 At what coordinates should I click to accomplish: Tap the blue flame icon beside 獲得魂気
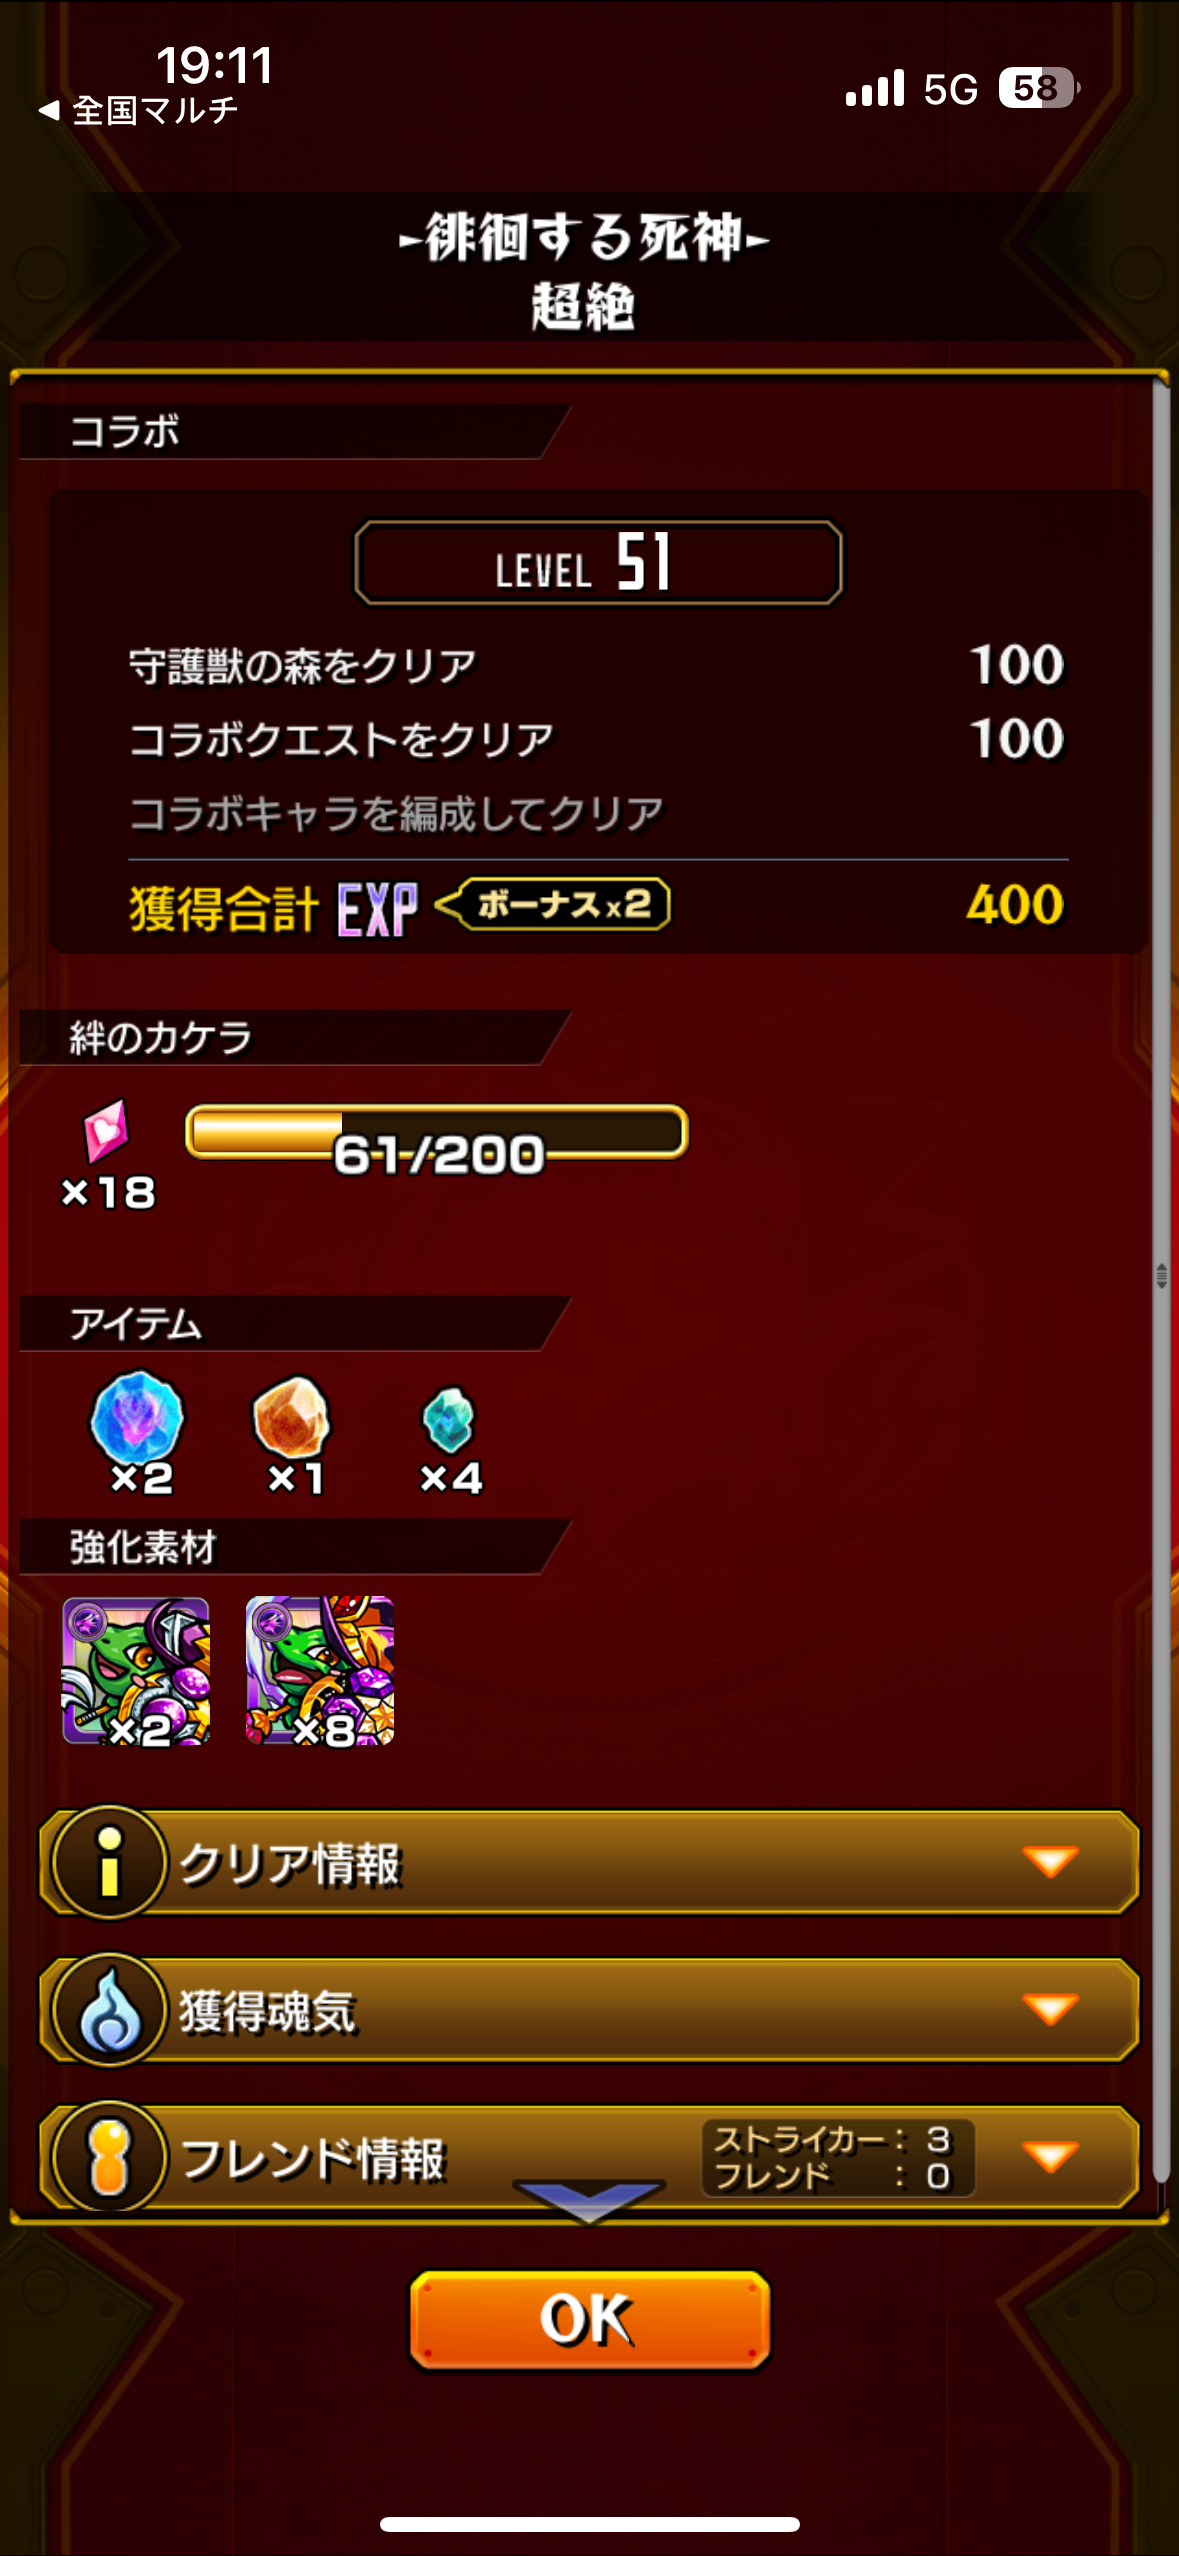[x=110, y=2010]
